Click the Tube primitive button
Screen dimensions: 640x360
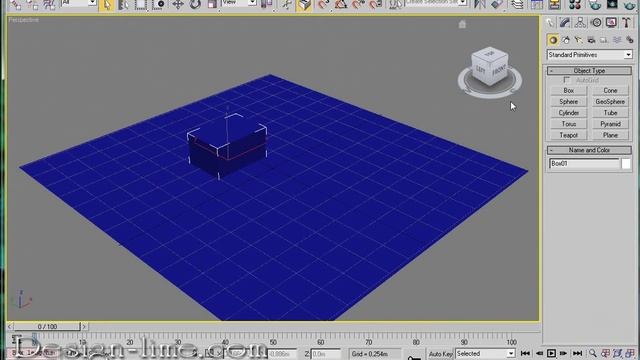click(x=610, y=113)
